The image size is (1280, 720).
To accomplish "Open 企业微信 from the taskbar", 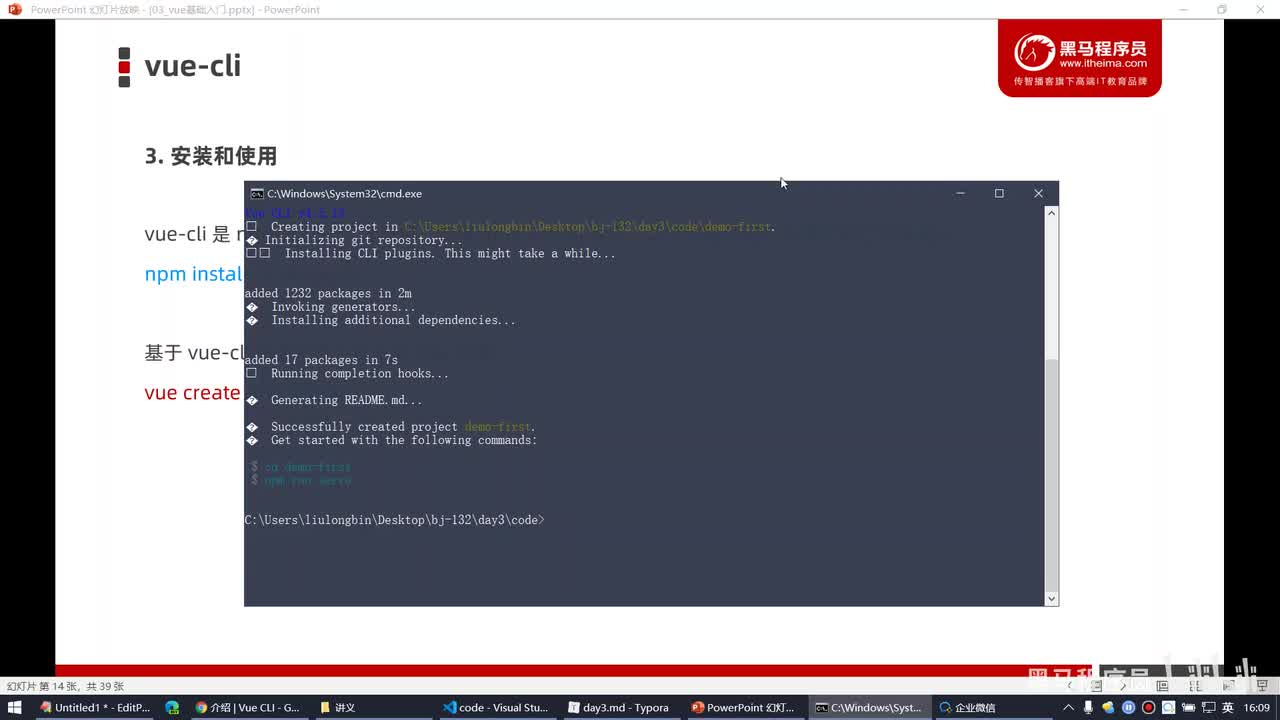I will [x=967, y=707].
